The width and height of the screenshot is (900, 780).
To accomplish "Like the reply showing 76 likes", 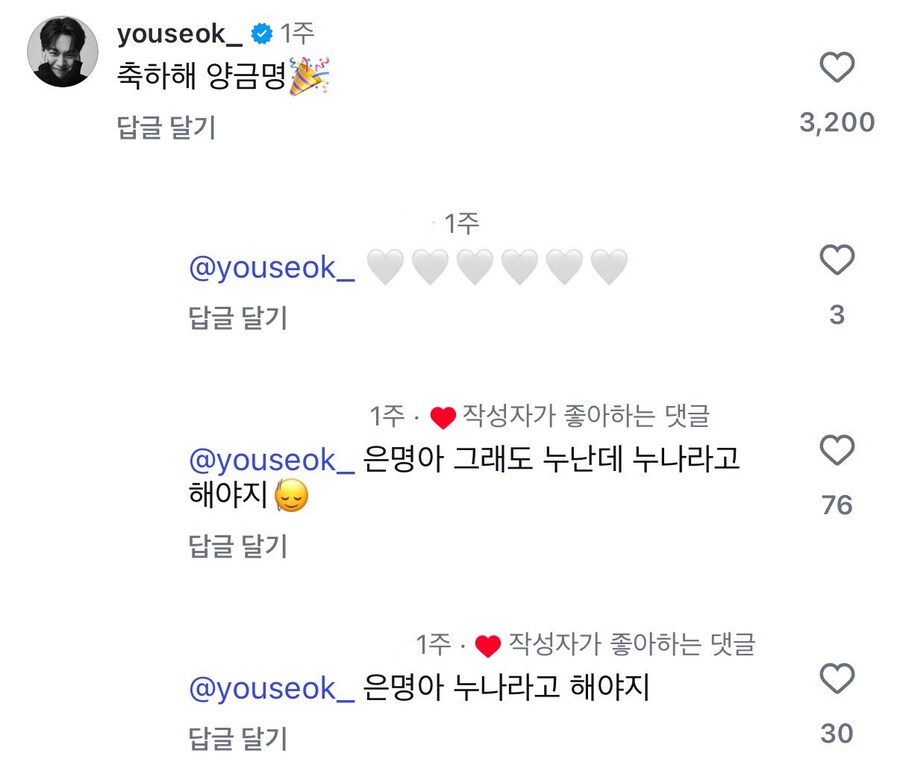I will tap(837, 451).
